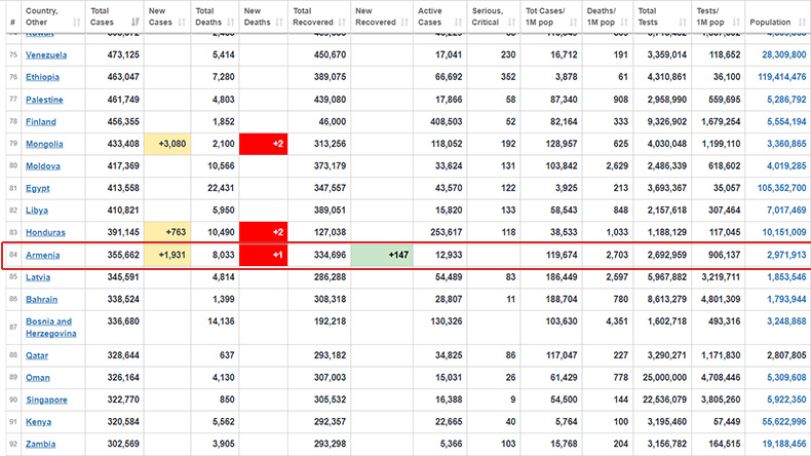The image size is (811, 456).
Task: Click Armenia's population link 2,971,913
Action: (x=787, y=255)
